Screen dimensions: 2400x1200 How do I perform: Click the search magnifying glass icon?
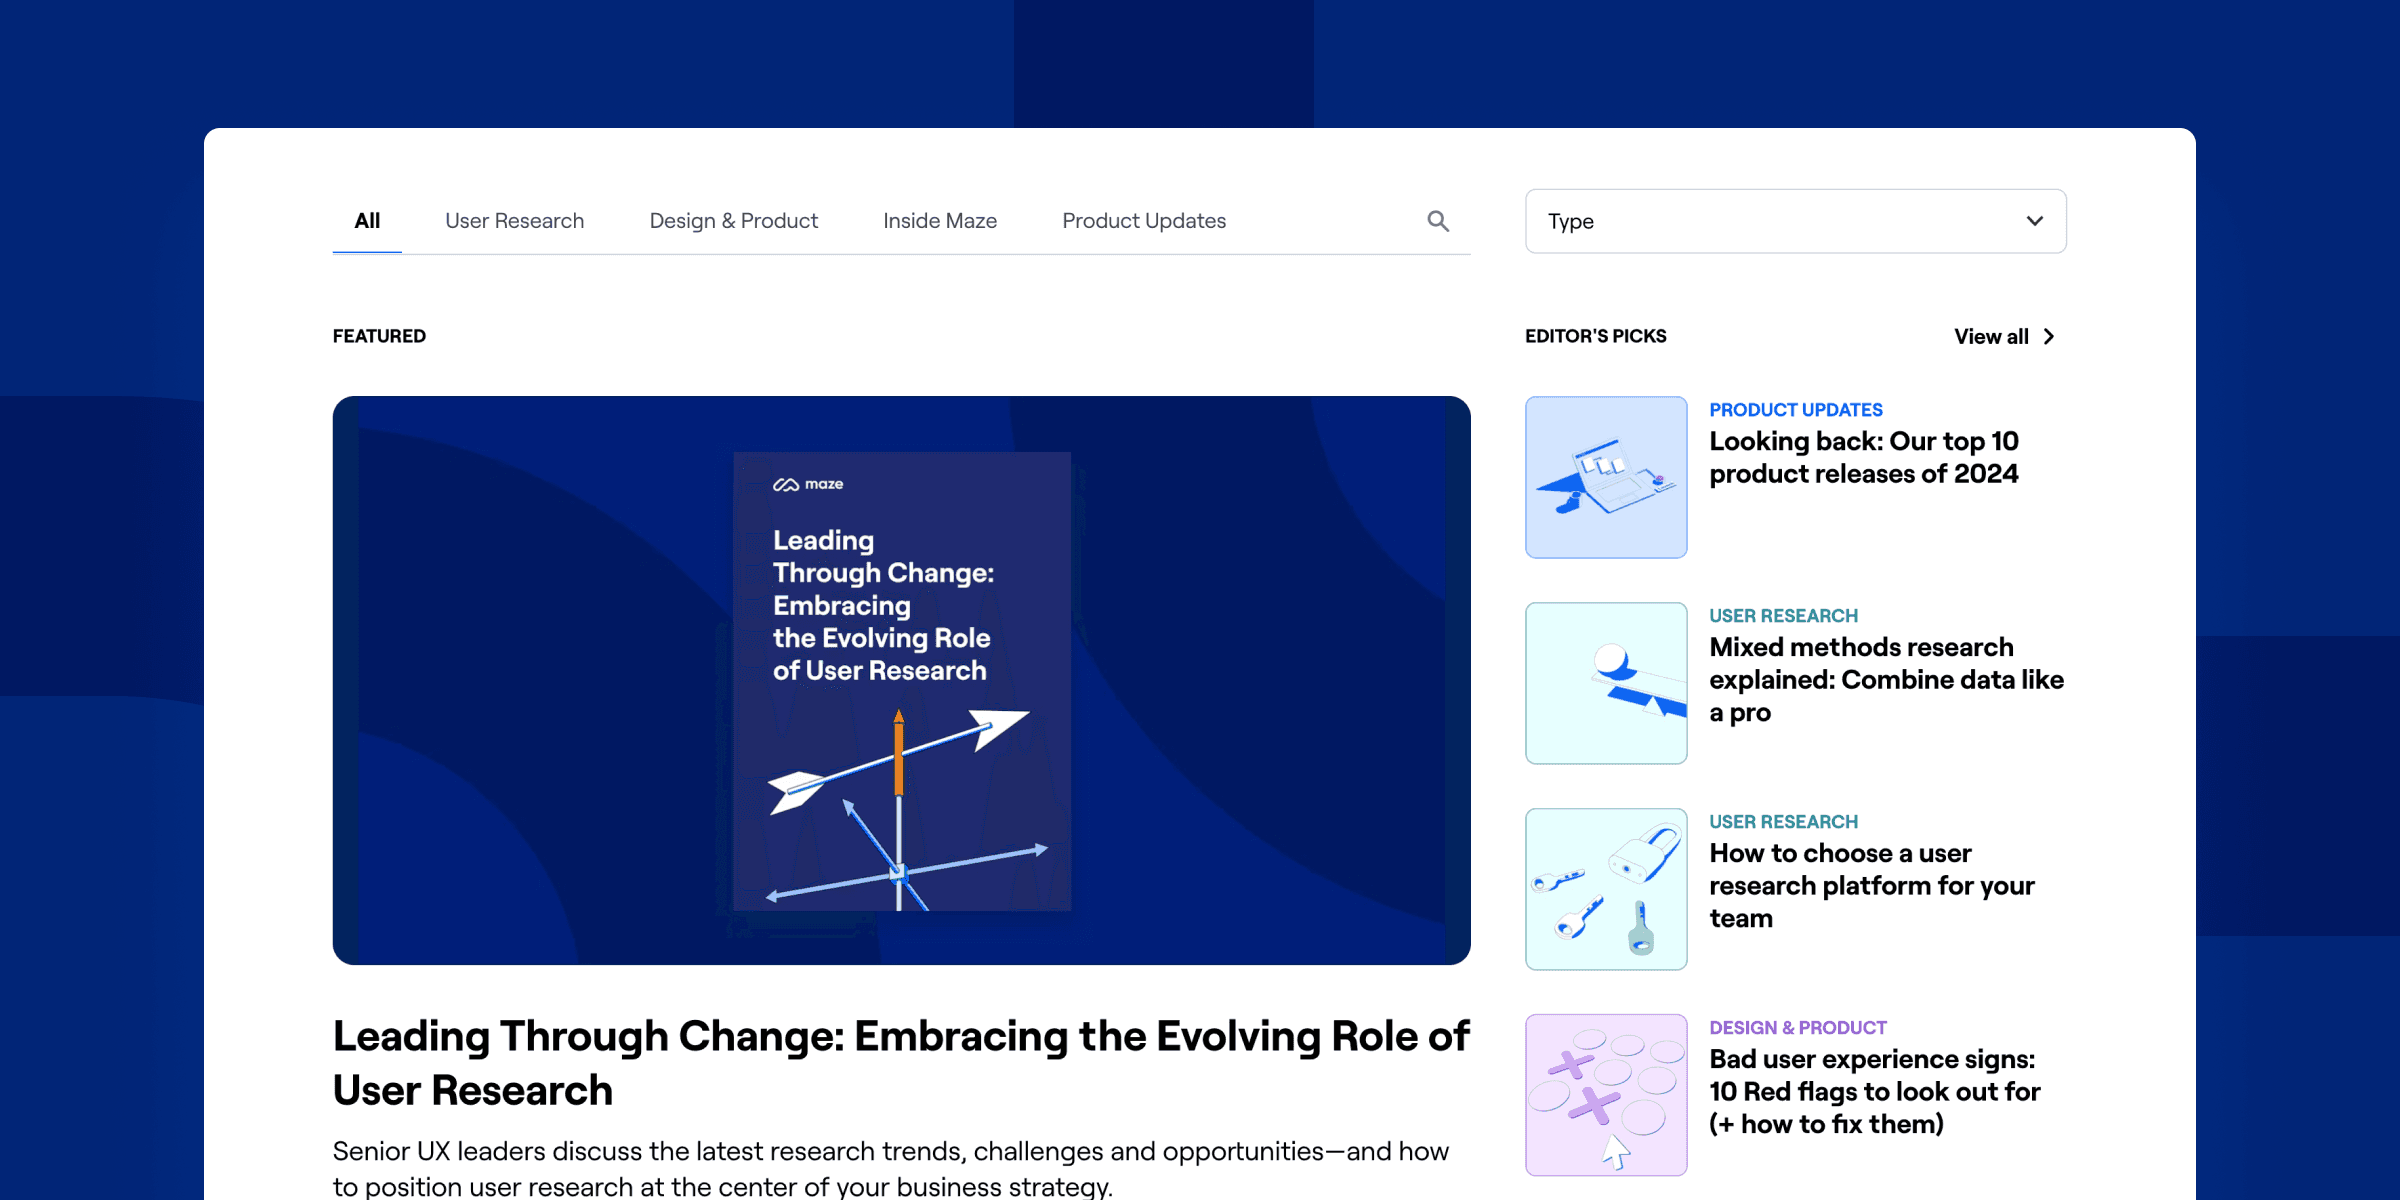click(1437, 220)
